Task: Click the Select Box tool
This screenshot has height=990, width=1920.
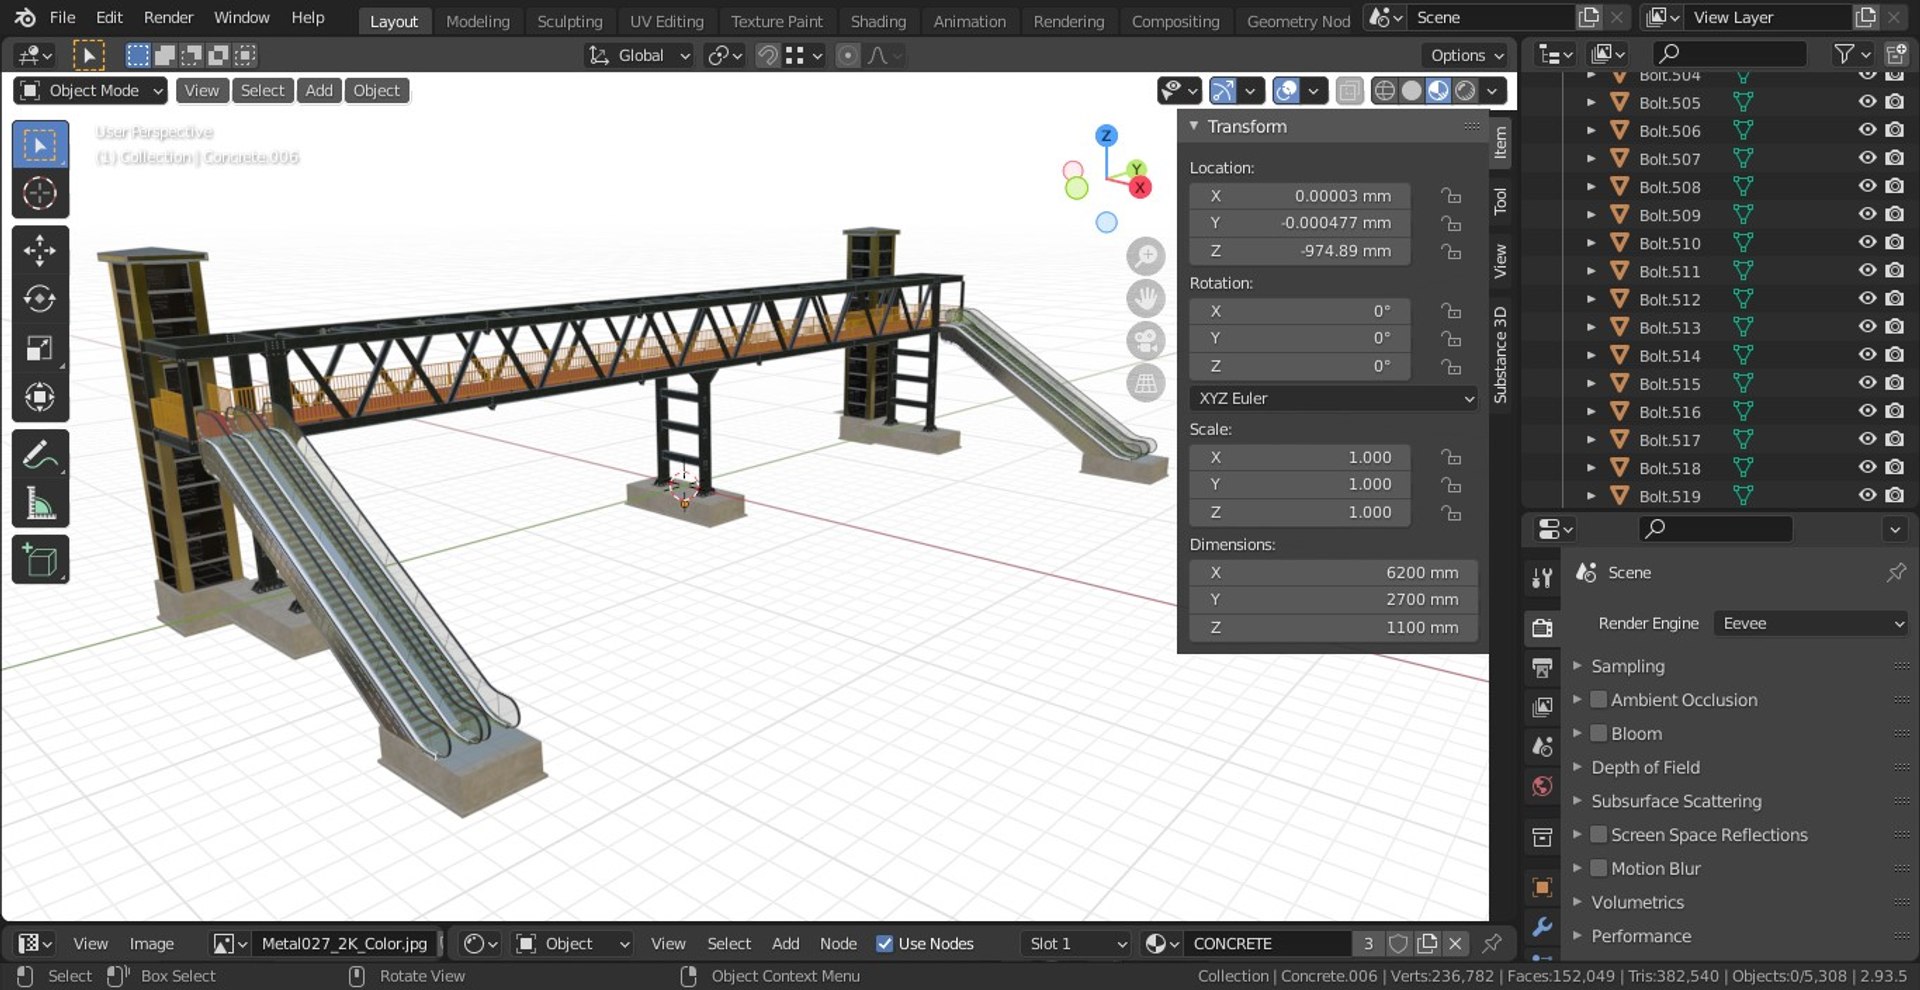Action: [x=40, y=145]
